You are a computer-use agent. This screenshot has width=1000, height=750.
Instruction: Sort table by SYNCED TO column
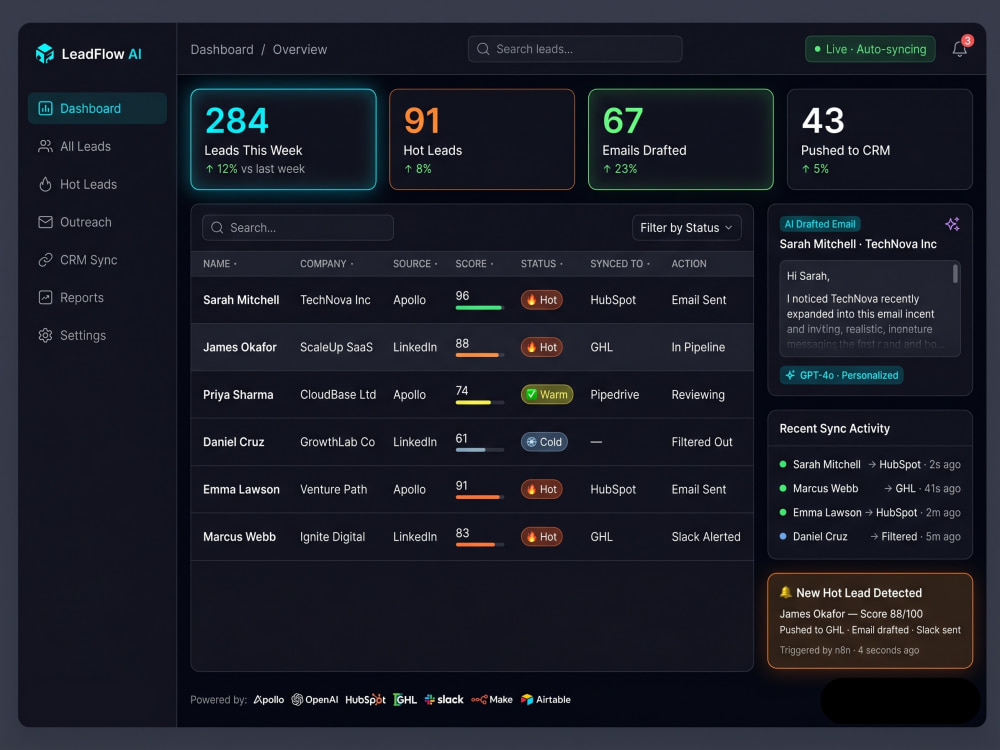tap(620, 263)
